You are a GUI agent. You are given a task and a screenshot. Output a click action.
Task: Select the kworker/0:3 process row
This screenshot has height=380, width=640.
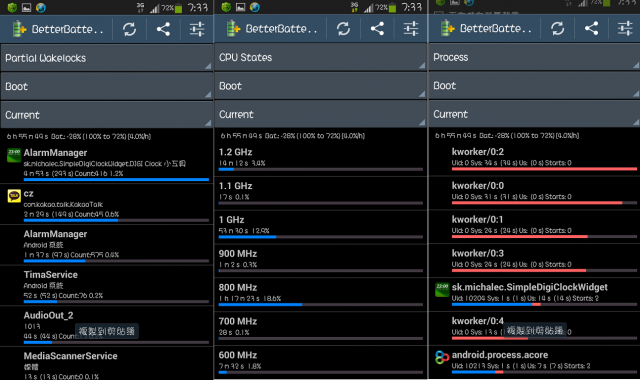(534, 260)
